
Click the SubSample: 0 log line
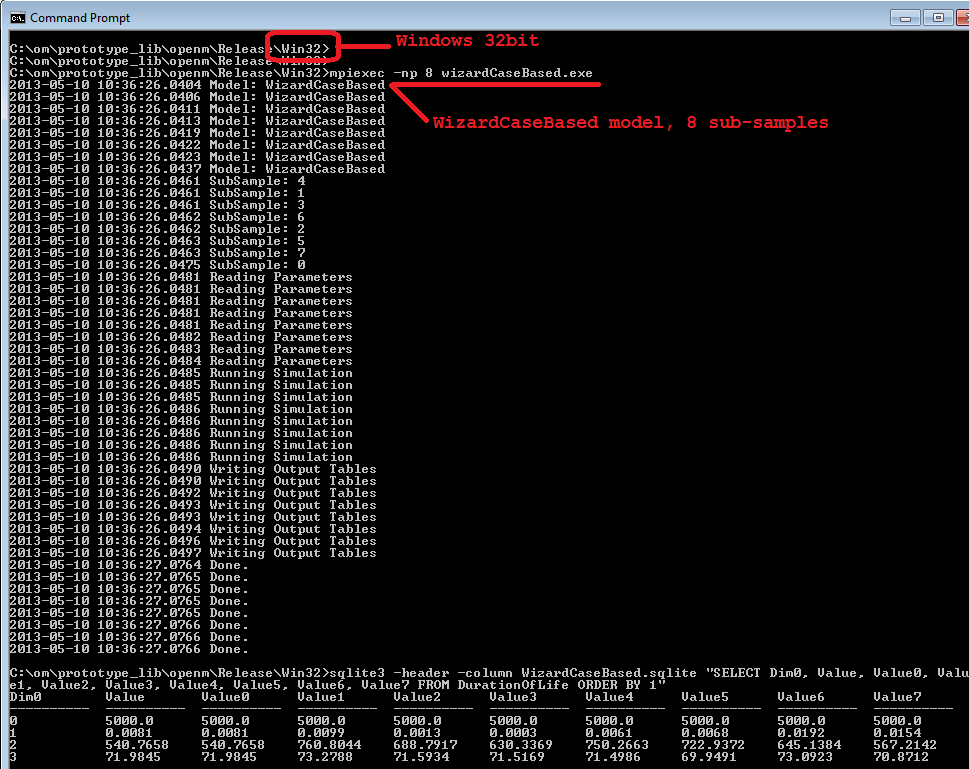(x=158, y=265)
